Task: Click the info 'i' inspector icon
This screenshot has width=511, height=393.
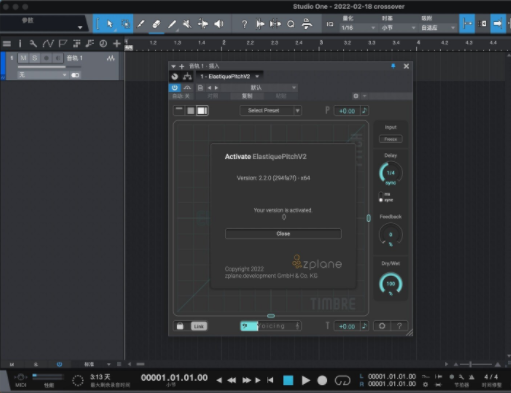Action: 20,43
